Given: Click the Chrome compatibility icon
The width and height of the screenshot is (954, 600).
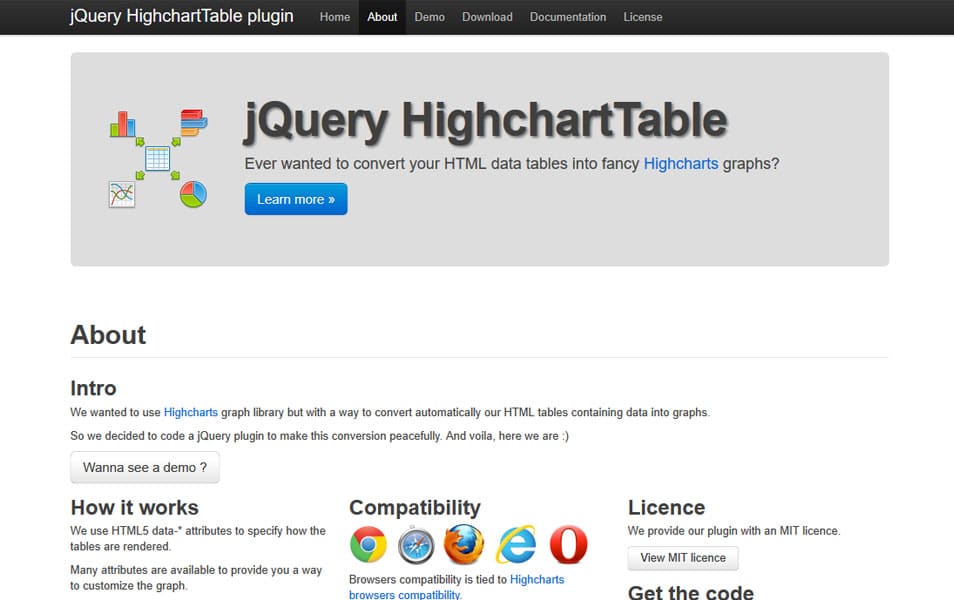Looking at the screenshot, I should pos(367,544).
